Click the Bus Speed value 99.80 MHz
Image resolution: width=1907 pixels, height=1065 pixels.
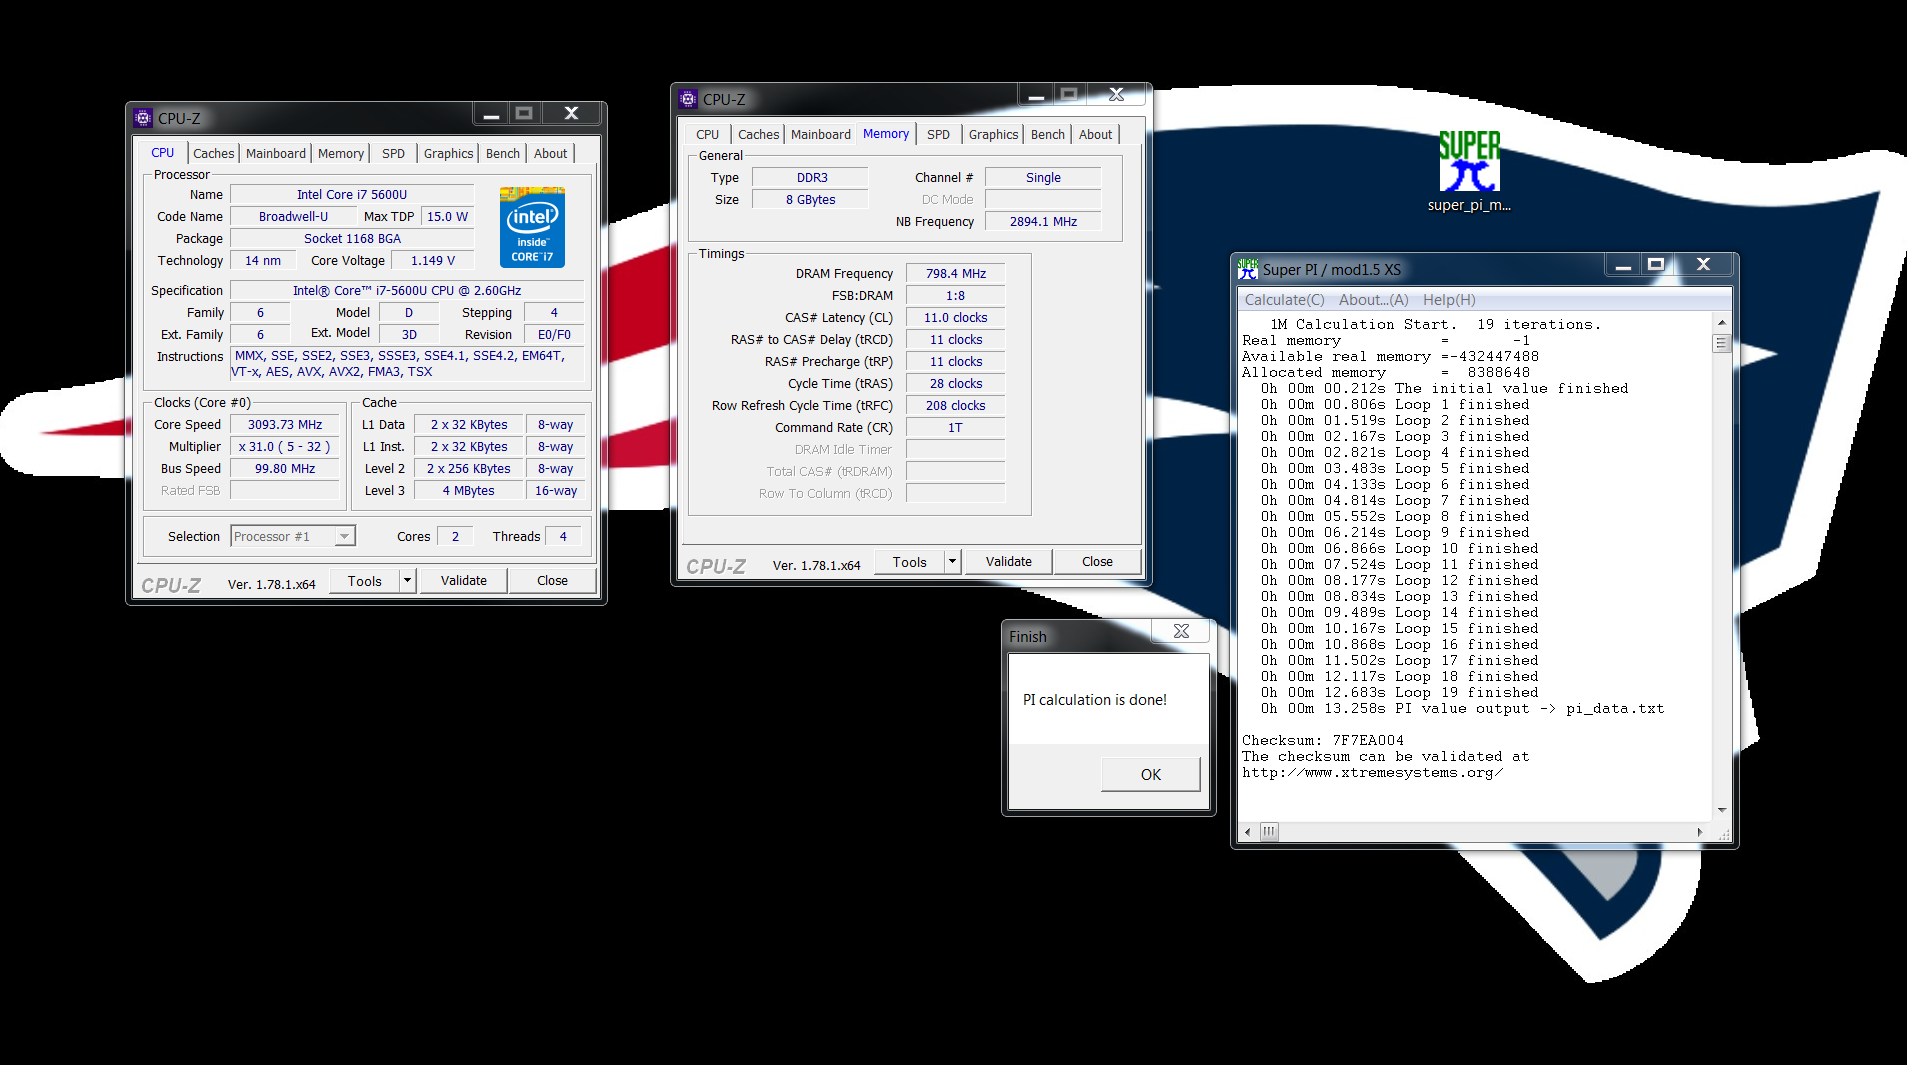(285, 469)
